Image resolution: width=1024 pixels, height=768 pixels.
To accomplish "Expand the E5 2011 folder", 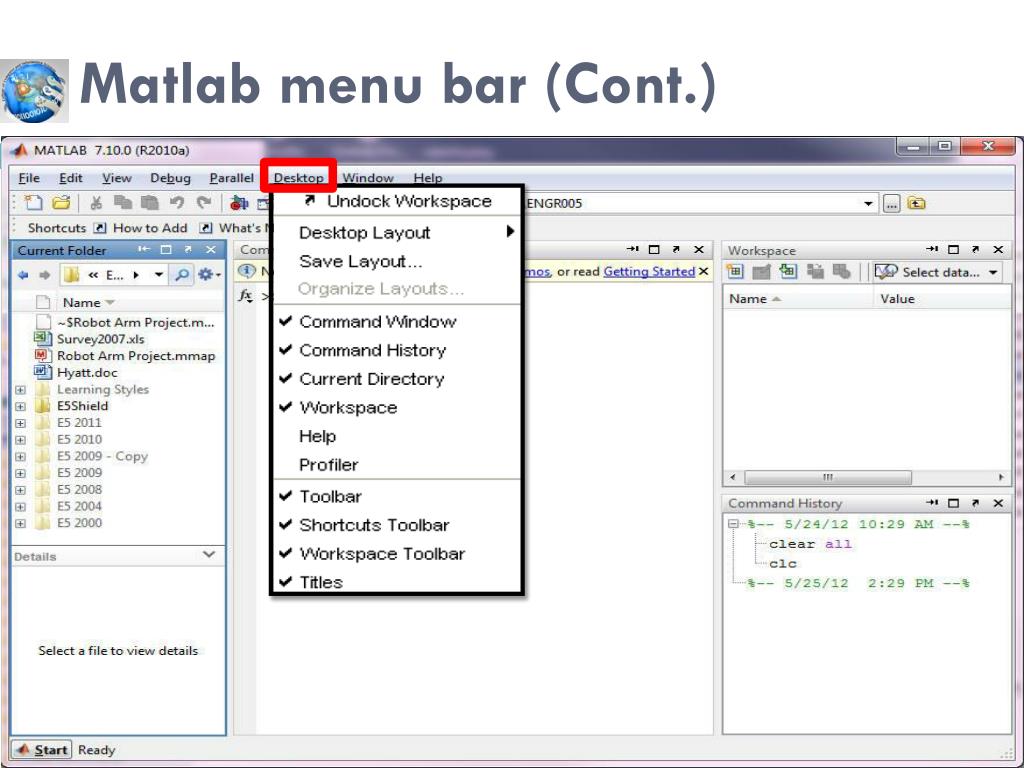I will click(x=20, y=423).
